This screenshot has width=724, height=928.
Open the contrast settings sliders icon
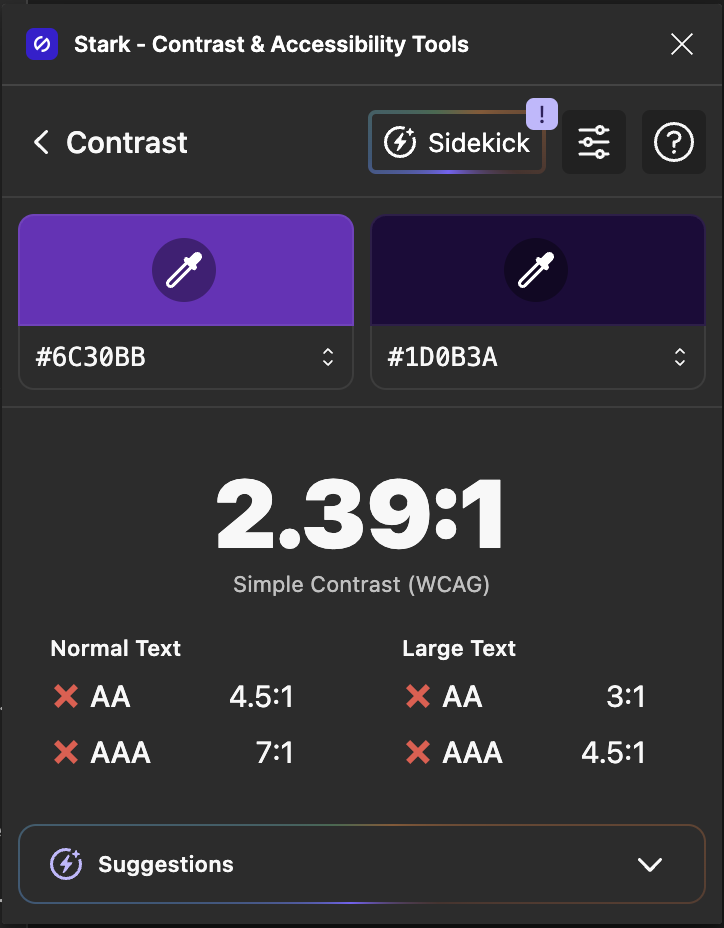[594, 143]
